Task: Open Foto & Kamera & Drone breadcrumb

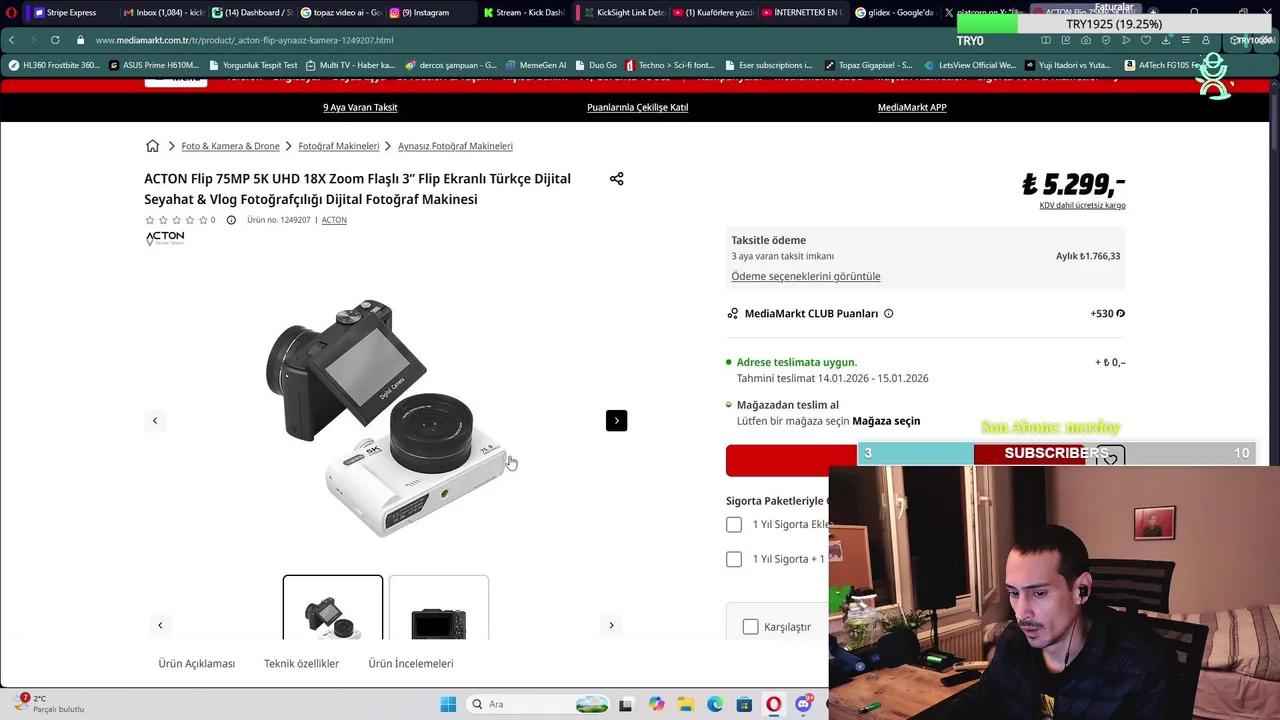Action: (x=230, y=146)
